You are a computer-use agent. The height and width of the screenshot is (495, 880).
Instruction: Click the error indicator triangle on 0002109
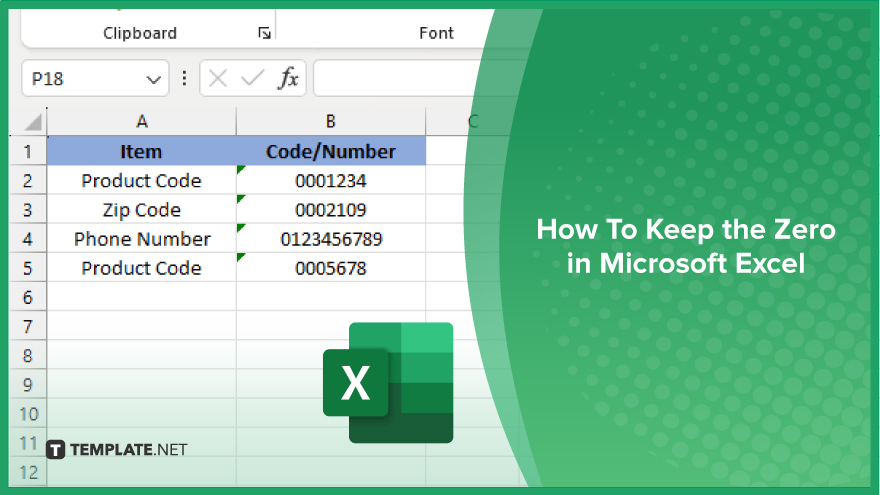coord(241,199)
